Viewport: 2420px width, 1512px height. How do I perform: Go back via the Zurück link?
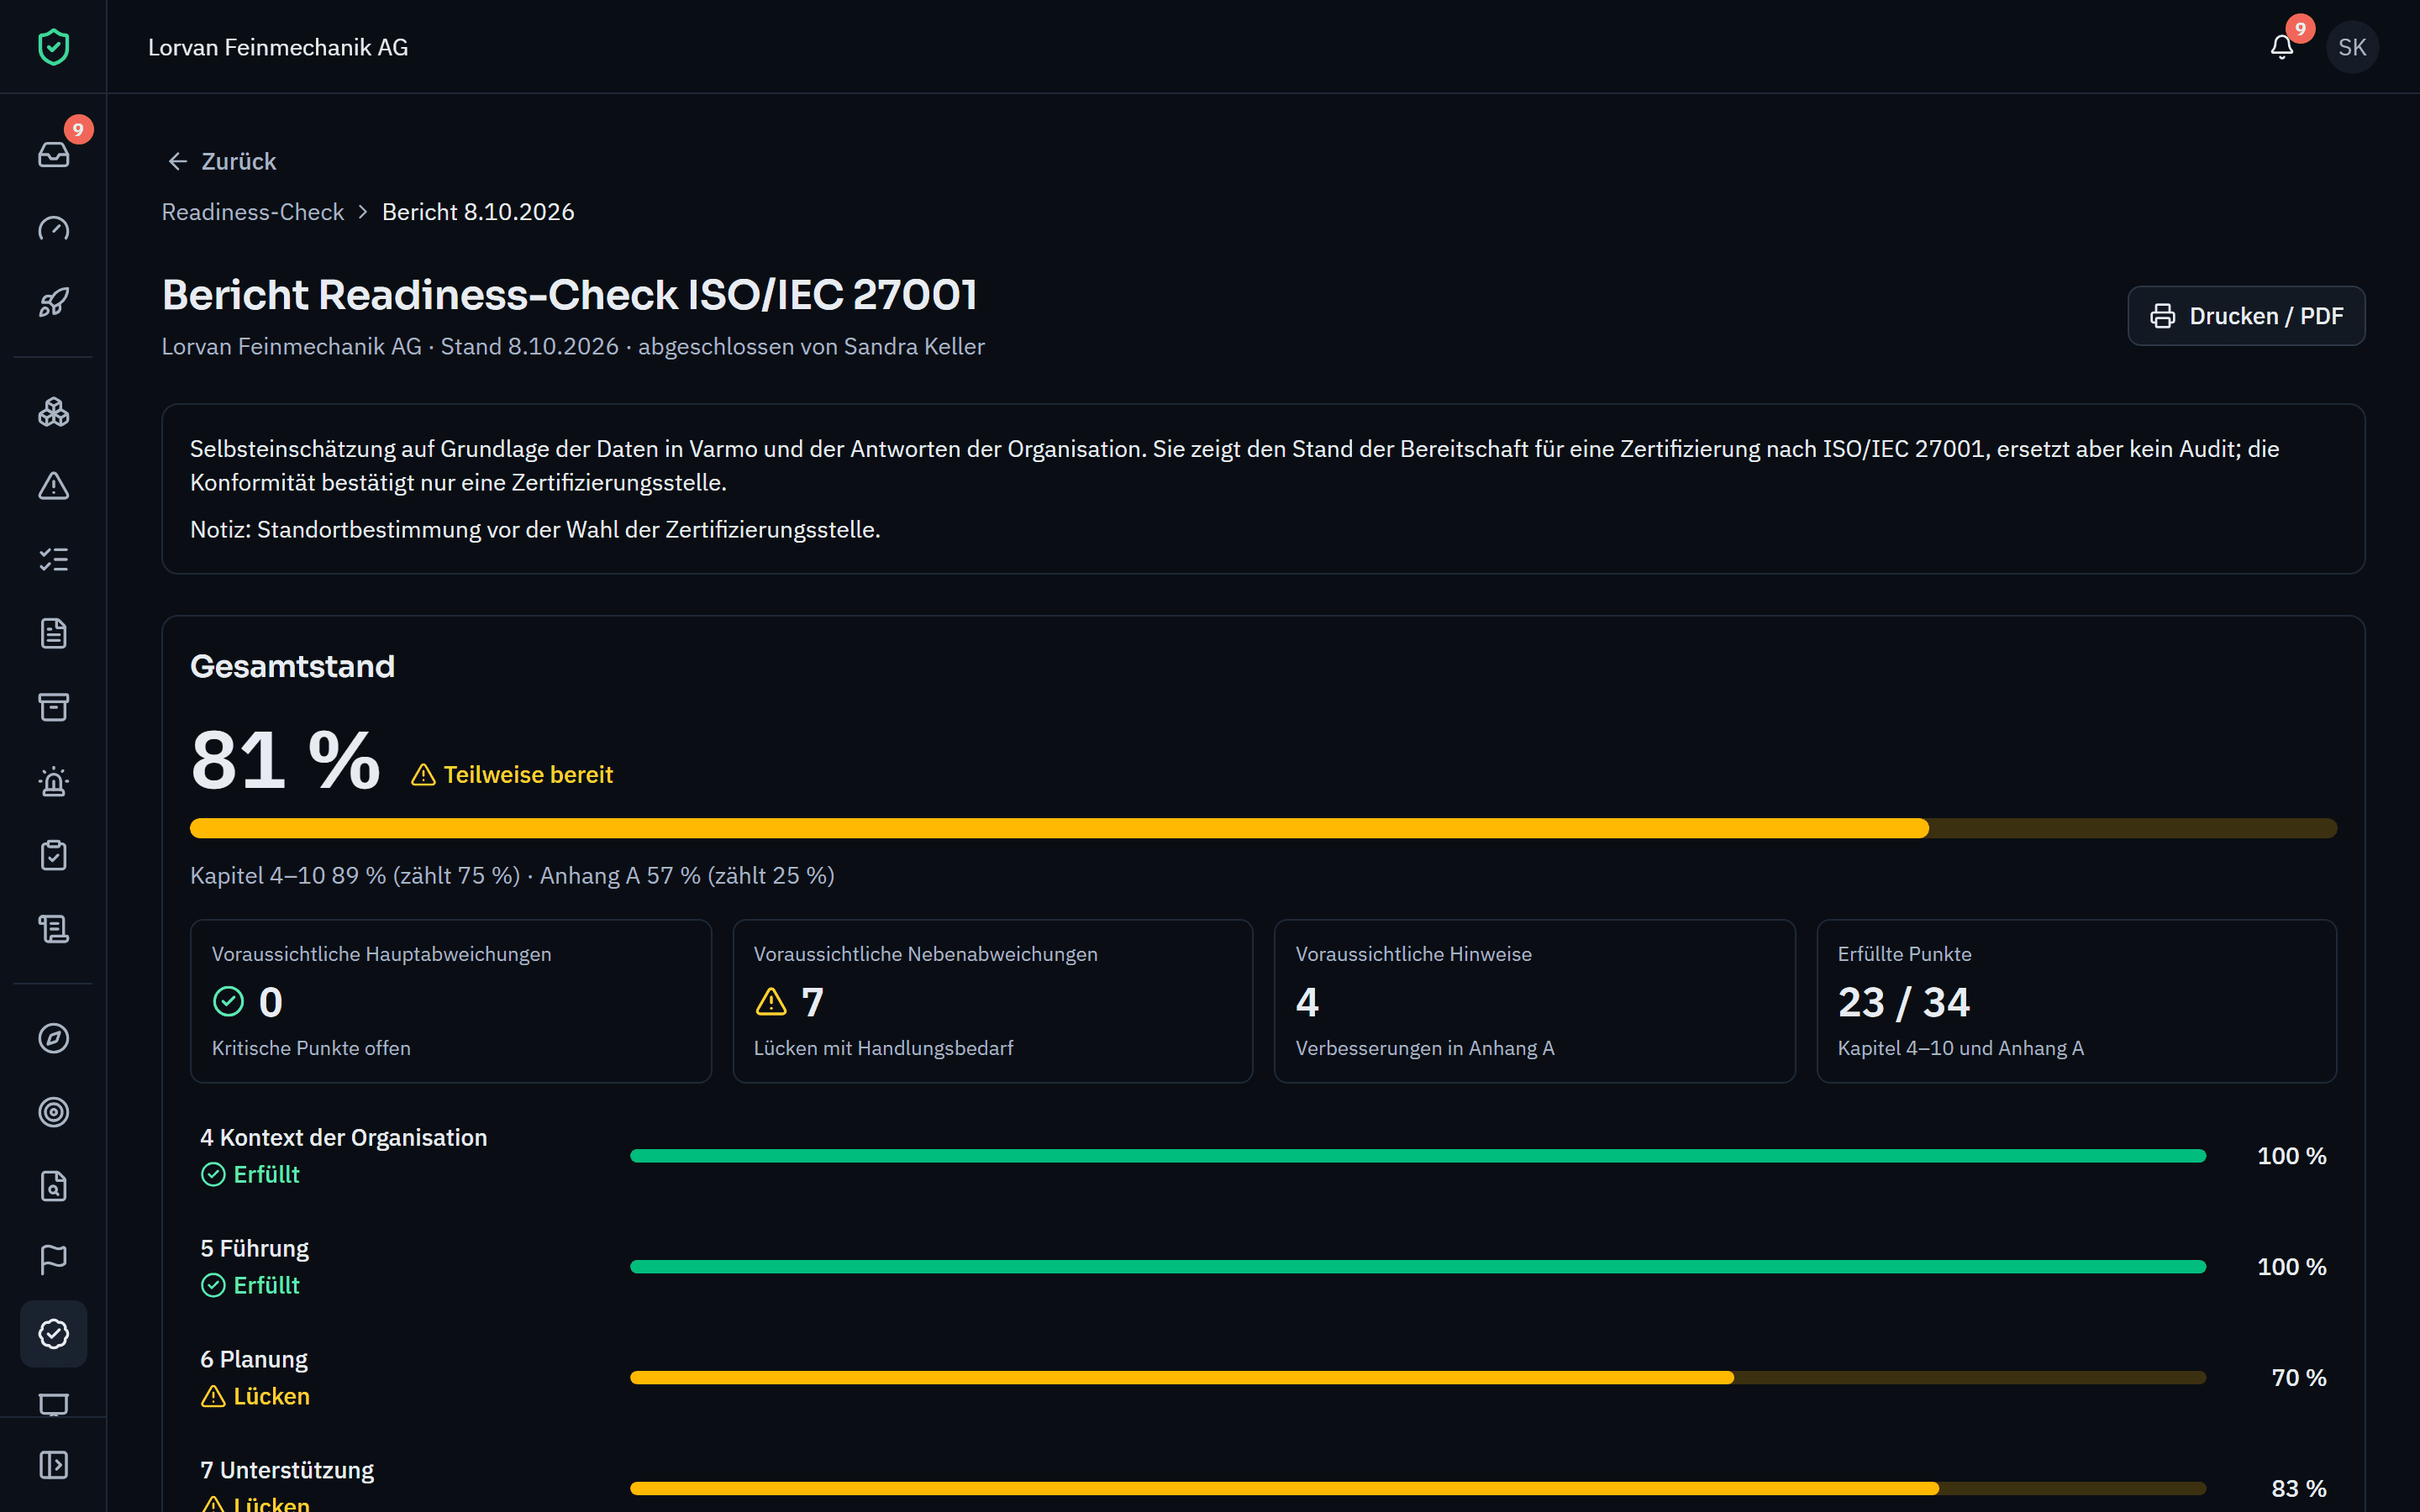(x=222, y=161)
